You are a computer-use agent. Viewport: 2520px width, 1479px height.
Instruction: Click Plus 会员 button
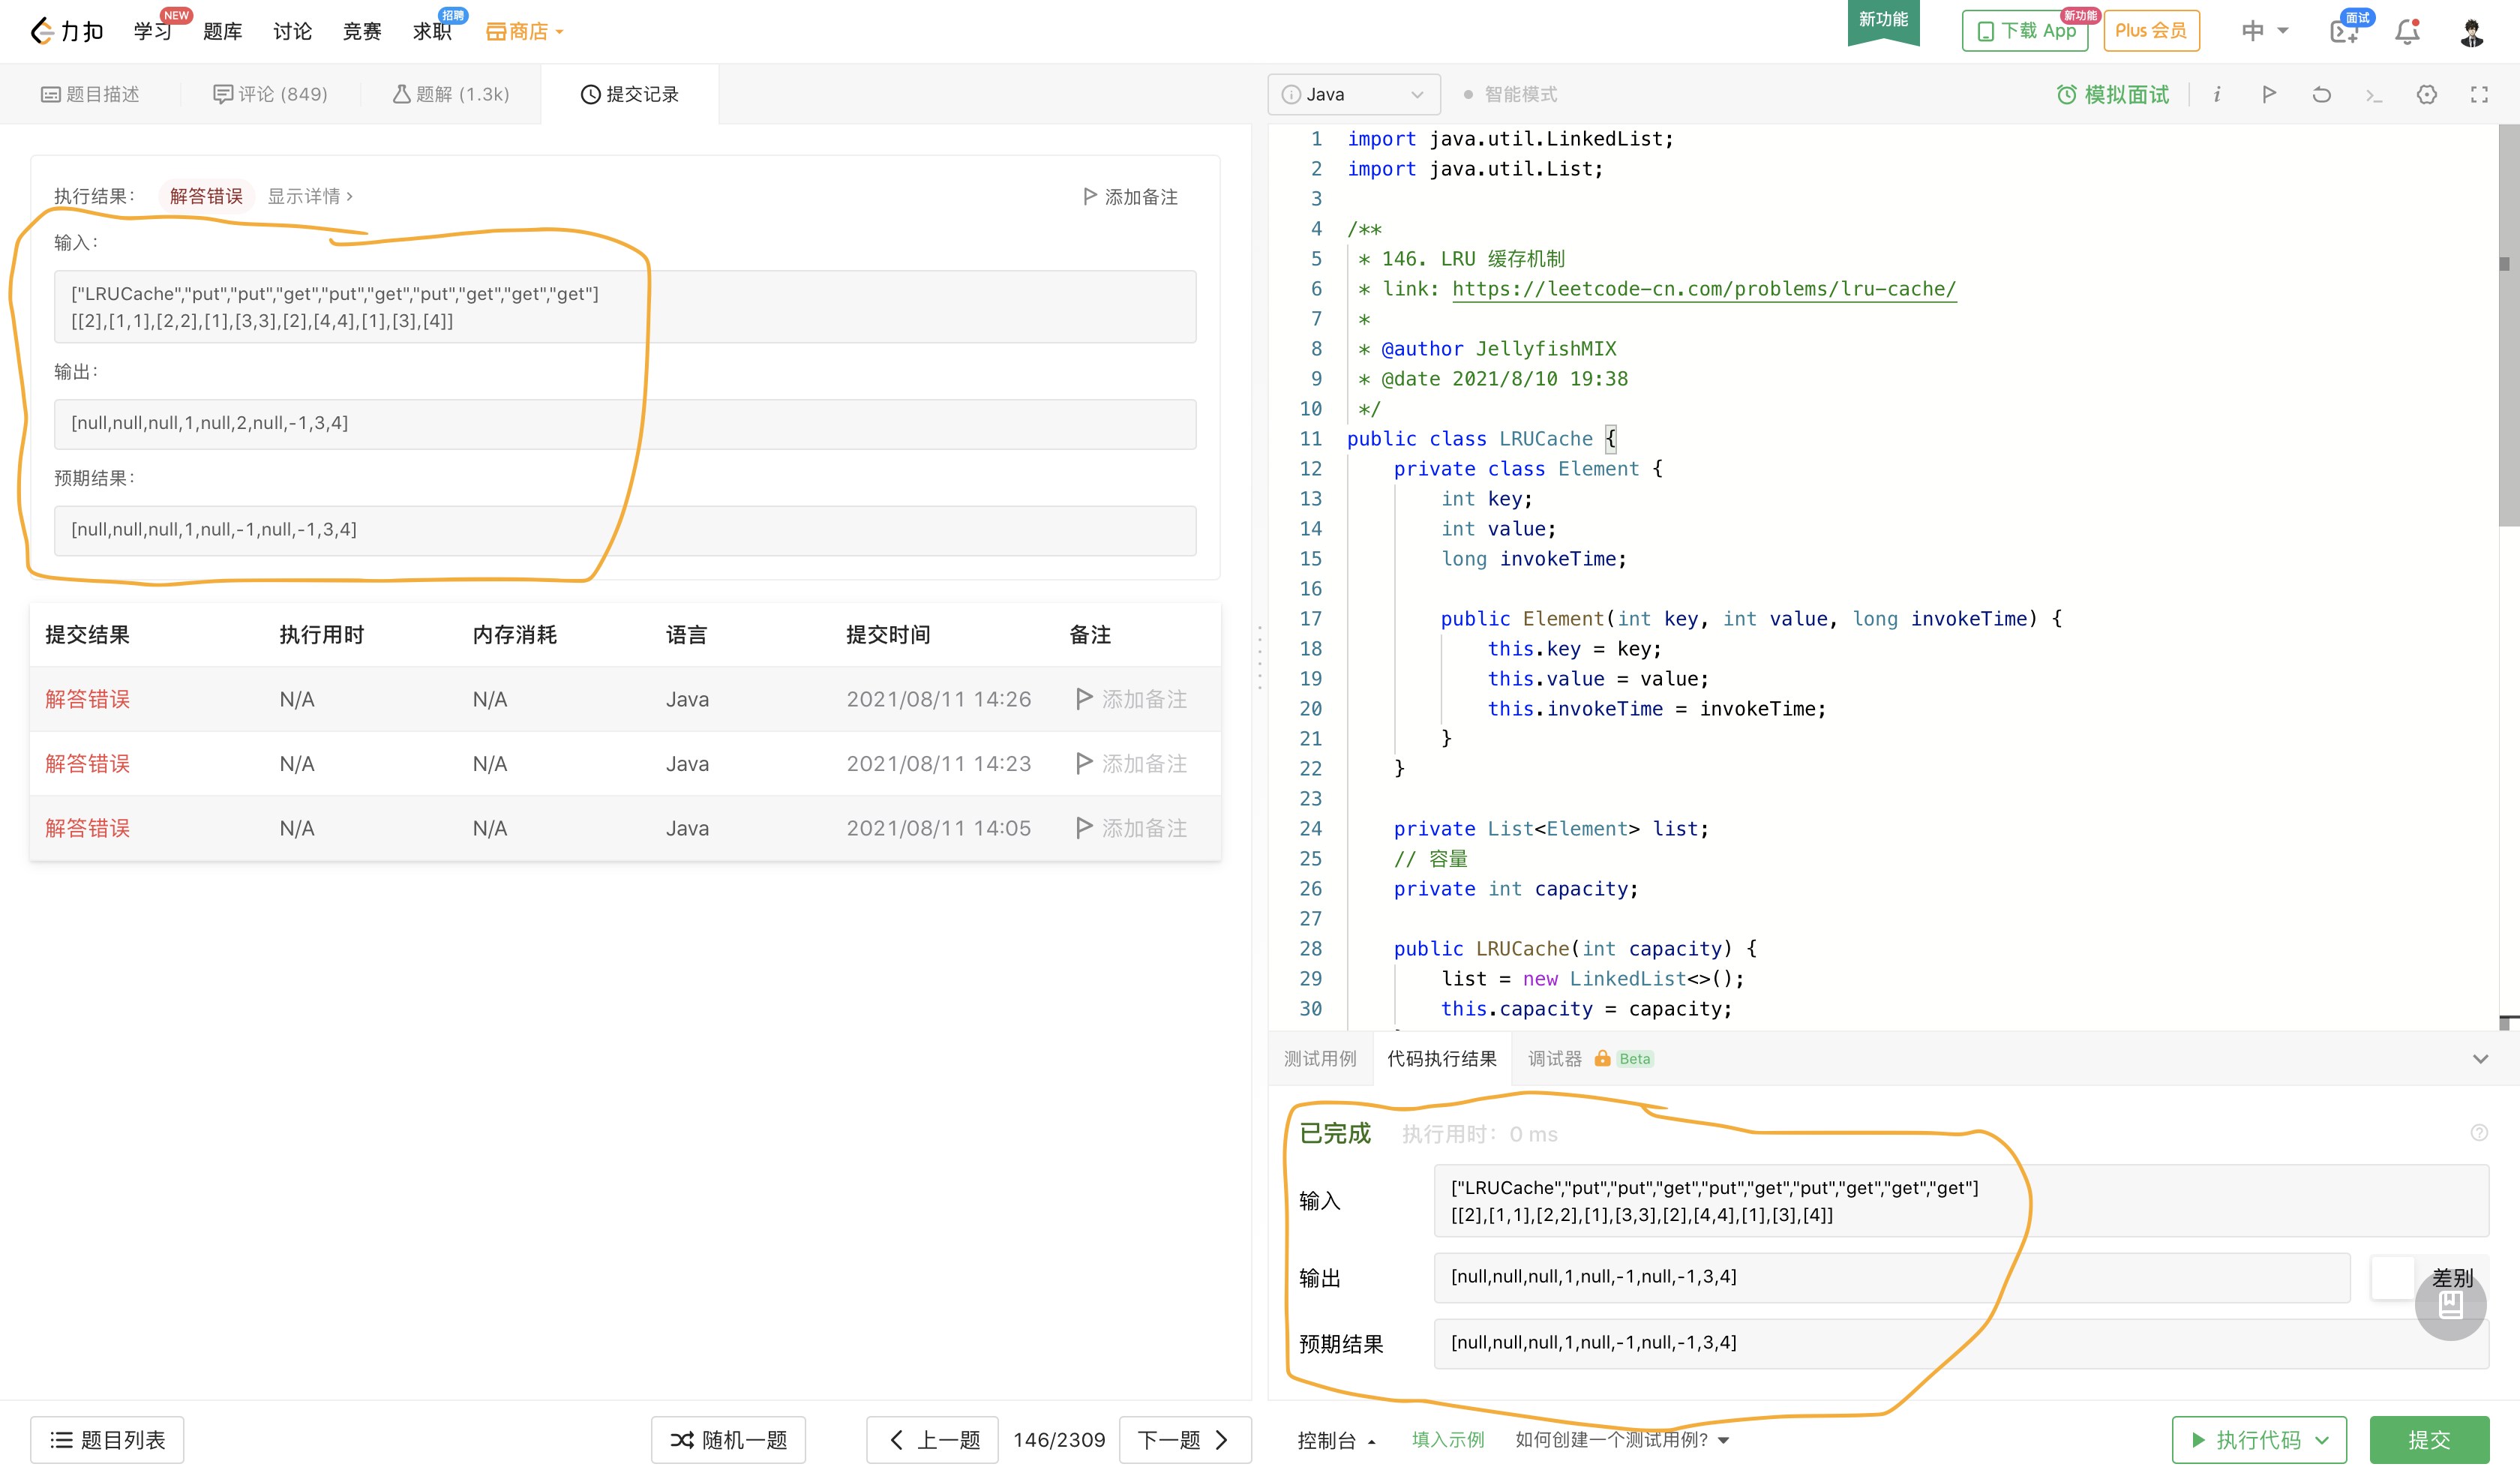coord(2151,31)
